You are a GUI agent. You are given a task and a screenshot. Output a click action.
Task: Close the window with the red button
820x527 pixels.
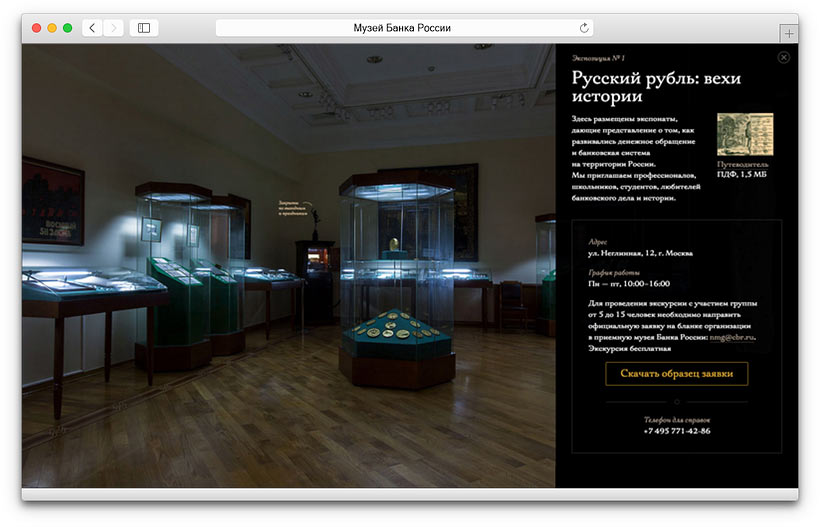click(x=37, y=28)
